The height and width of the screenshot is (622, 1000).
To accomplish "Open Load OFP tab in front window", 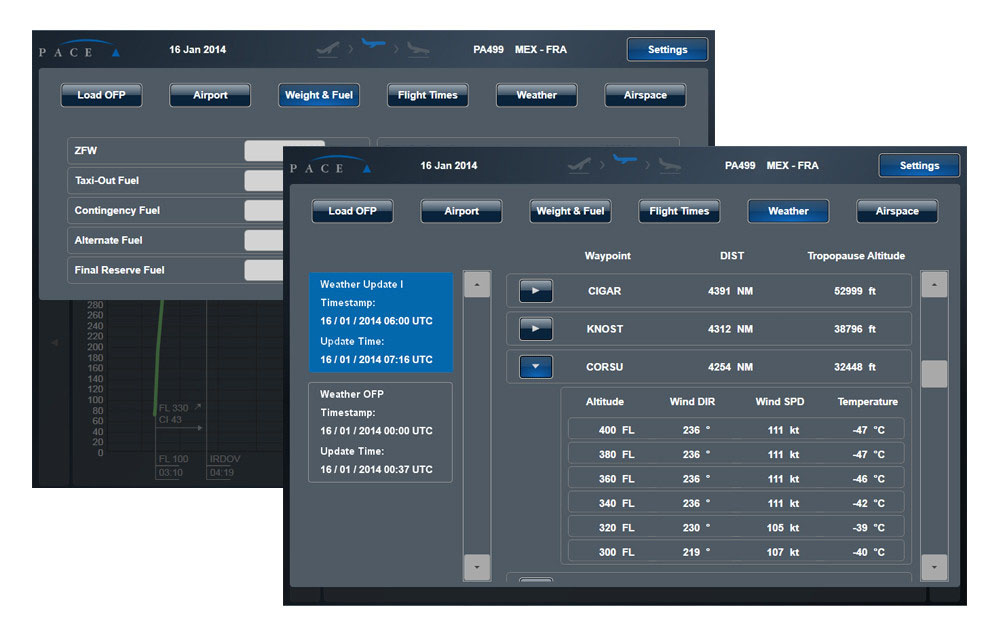I will pos(352,211).
